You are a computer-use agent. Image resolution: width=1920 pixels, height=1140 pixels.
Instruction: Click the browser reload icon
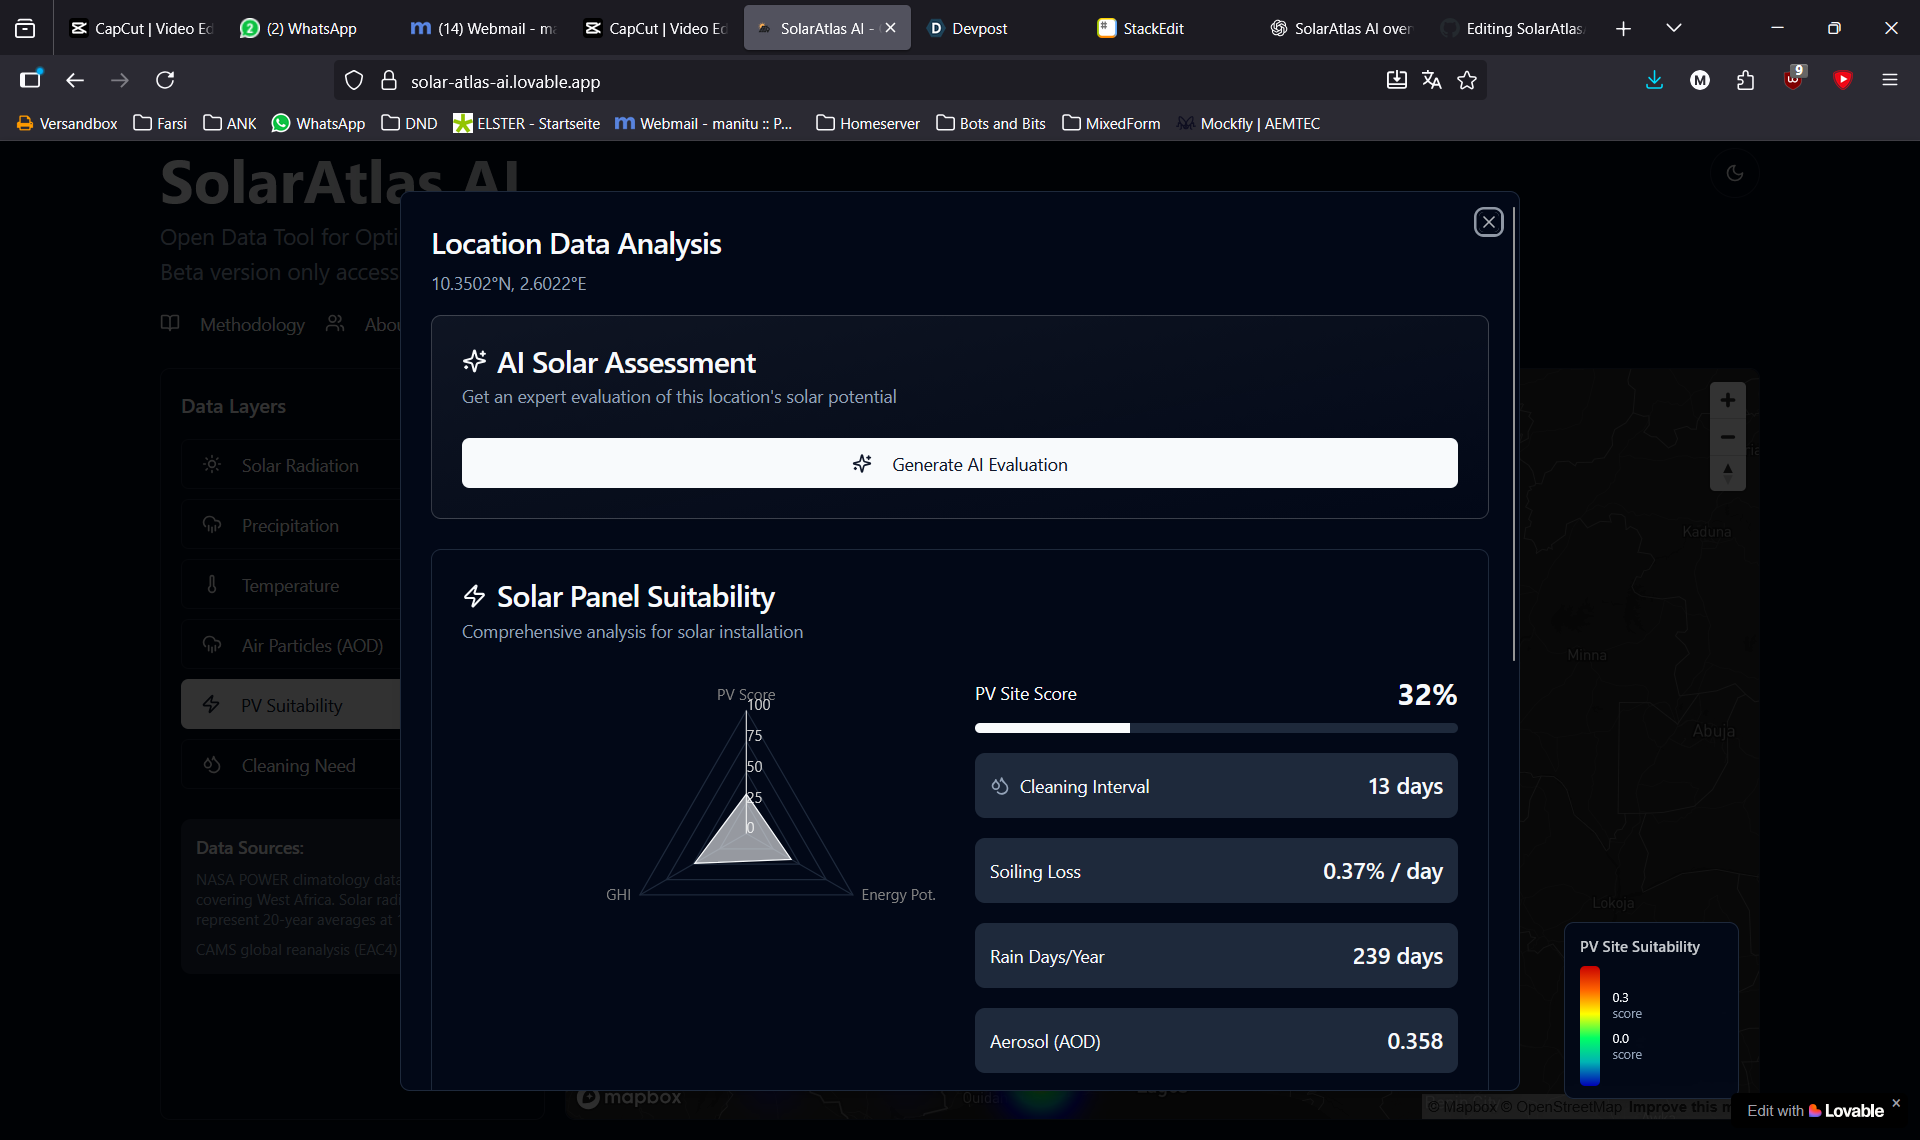(x=165, y=80)
